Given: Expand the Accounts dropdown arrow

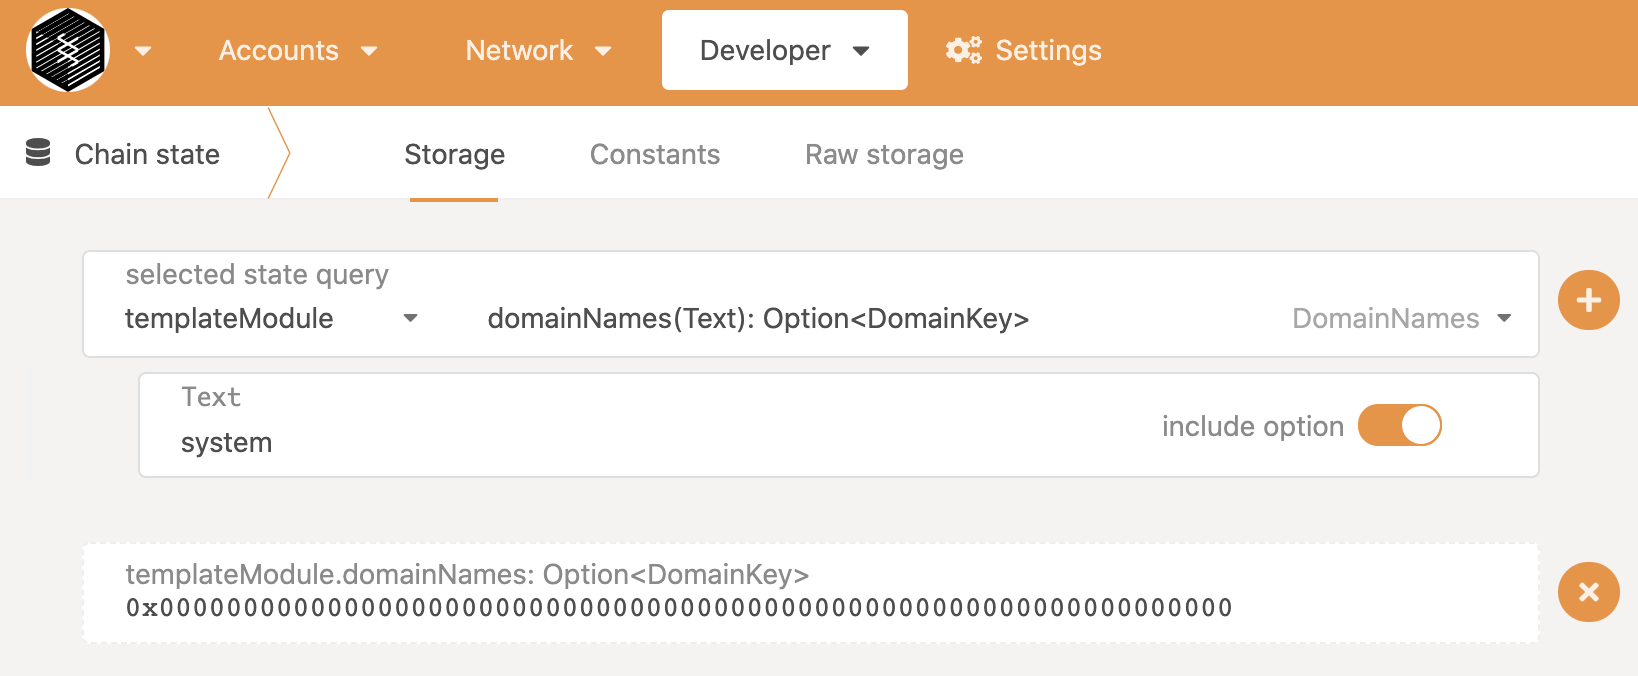Looking at the screenshot, I should (369, 51).
